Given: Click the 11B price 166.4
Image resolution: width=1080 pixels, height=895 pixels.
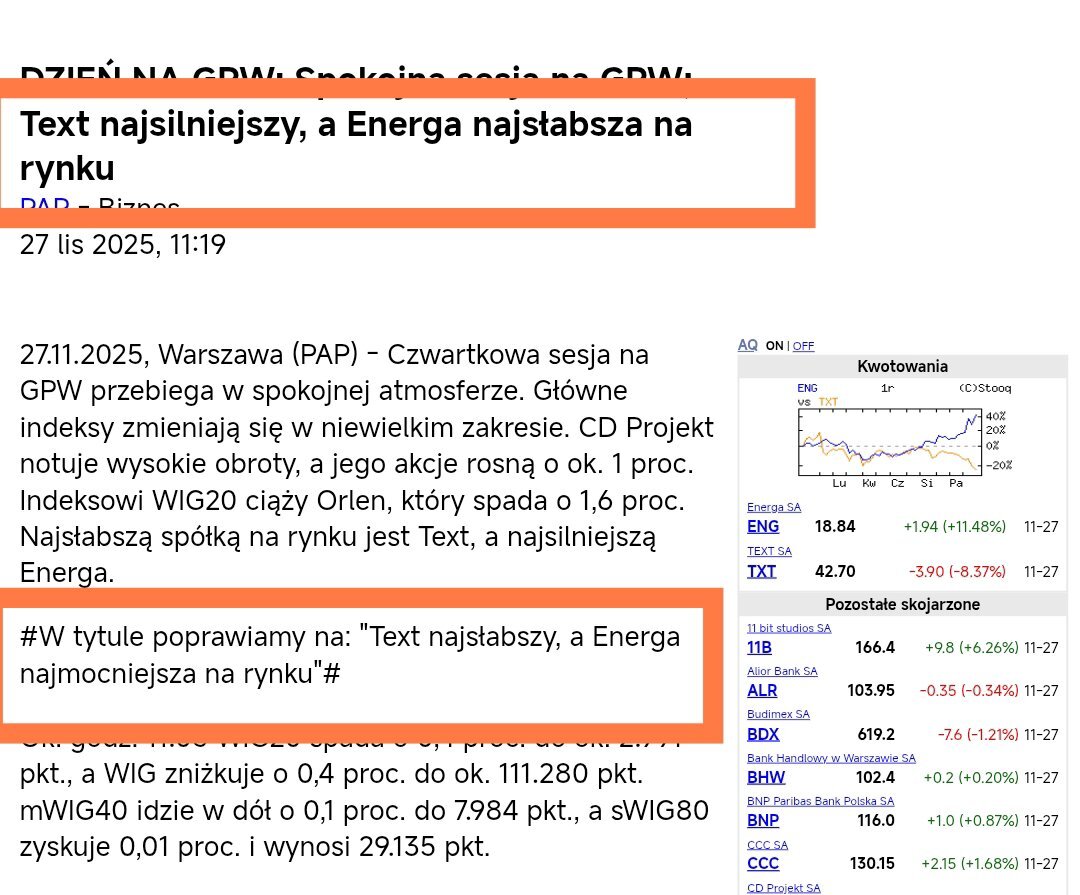Looking at the screenshot, I should click(875, 648).
